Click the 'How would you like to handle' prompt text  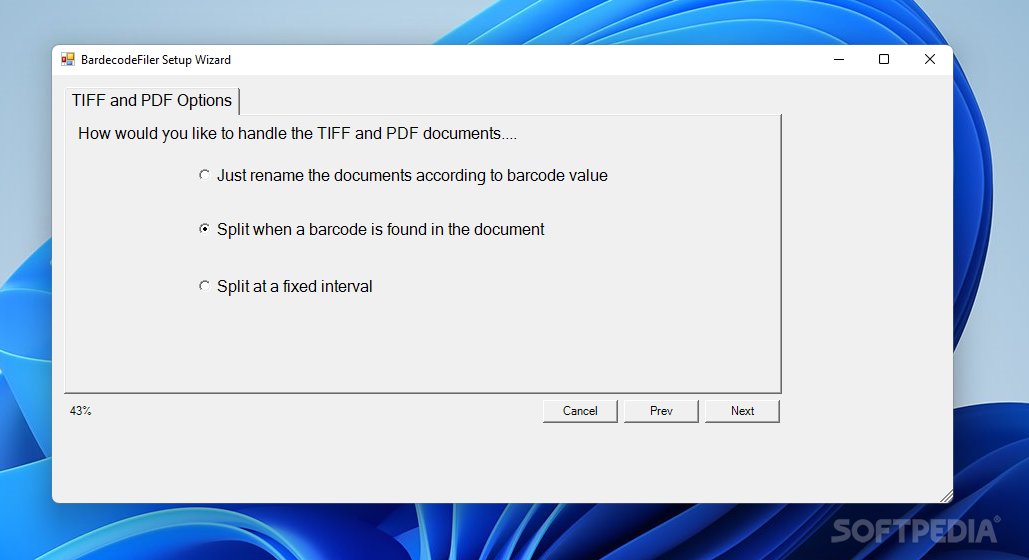pyautogui.click(x=297, y=133)
